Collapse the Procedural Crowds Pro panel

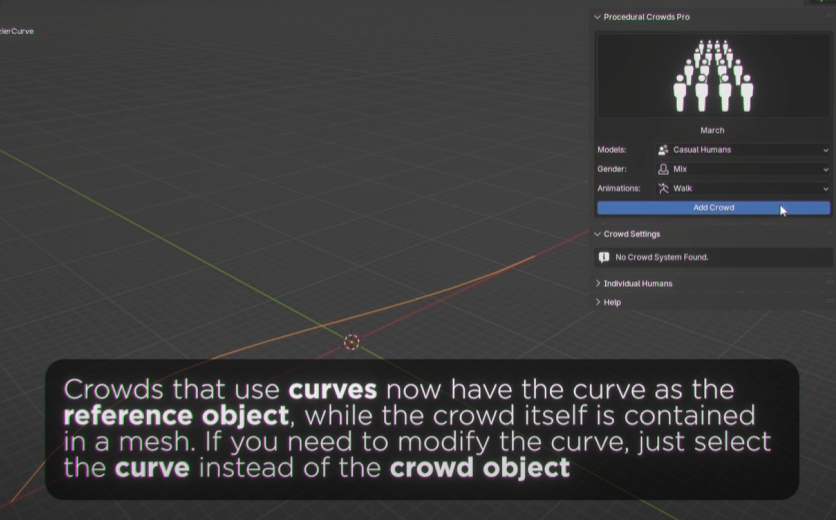tap(598, 17)
